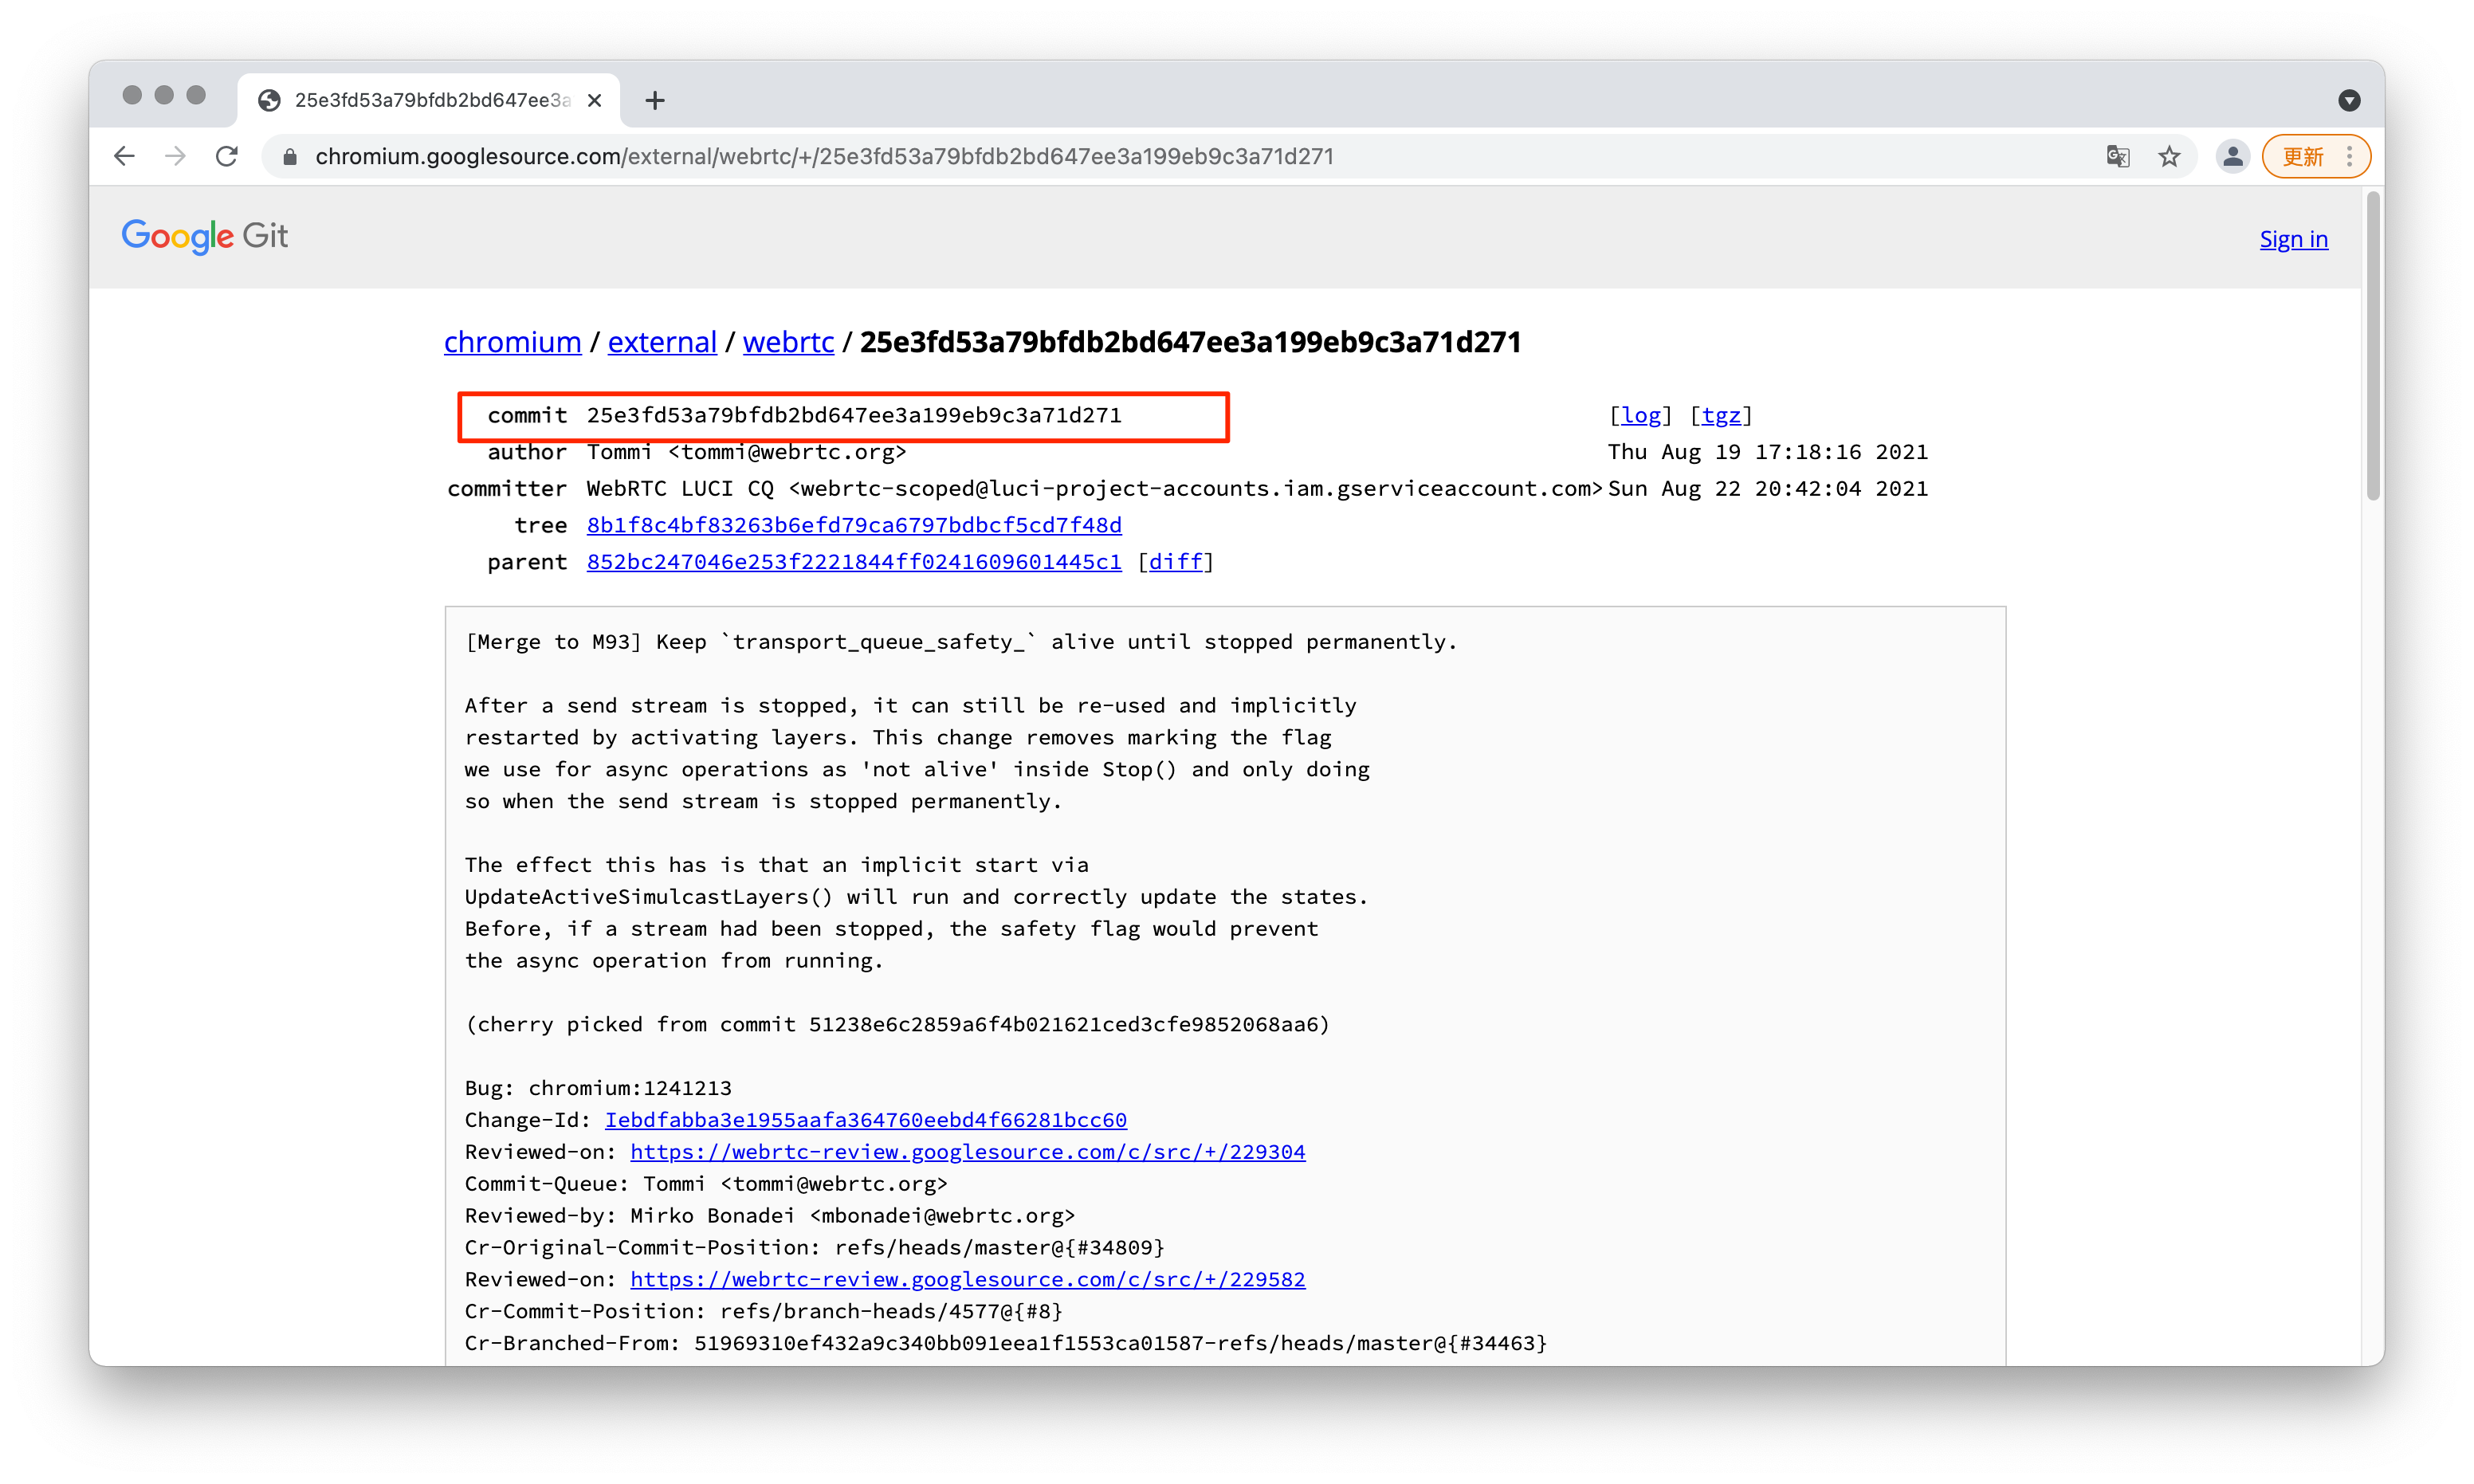Click the Cr-Branched-From 51969310ef line
This screenshot has width=2474, height=1484.
click(1006, 1343)
